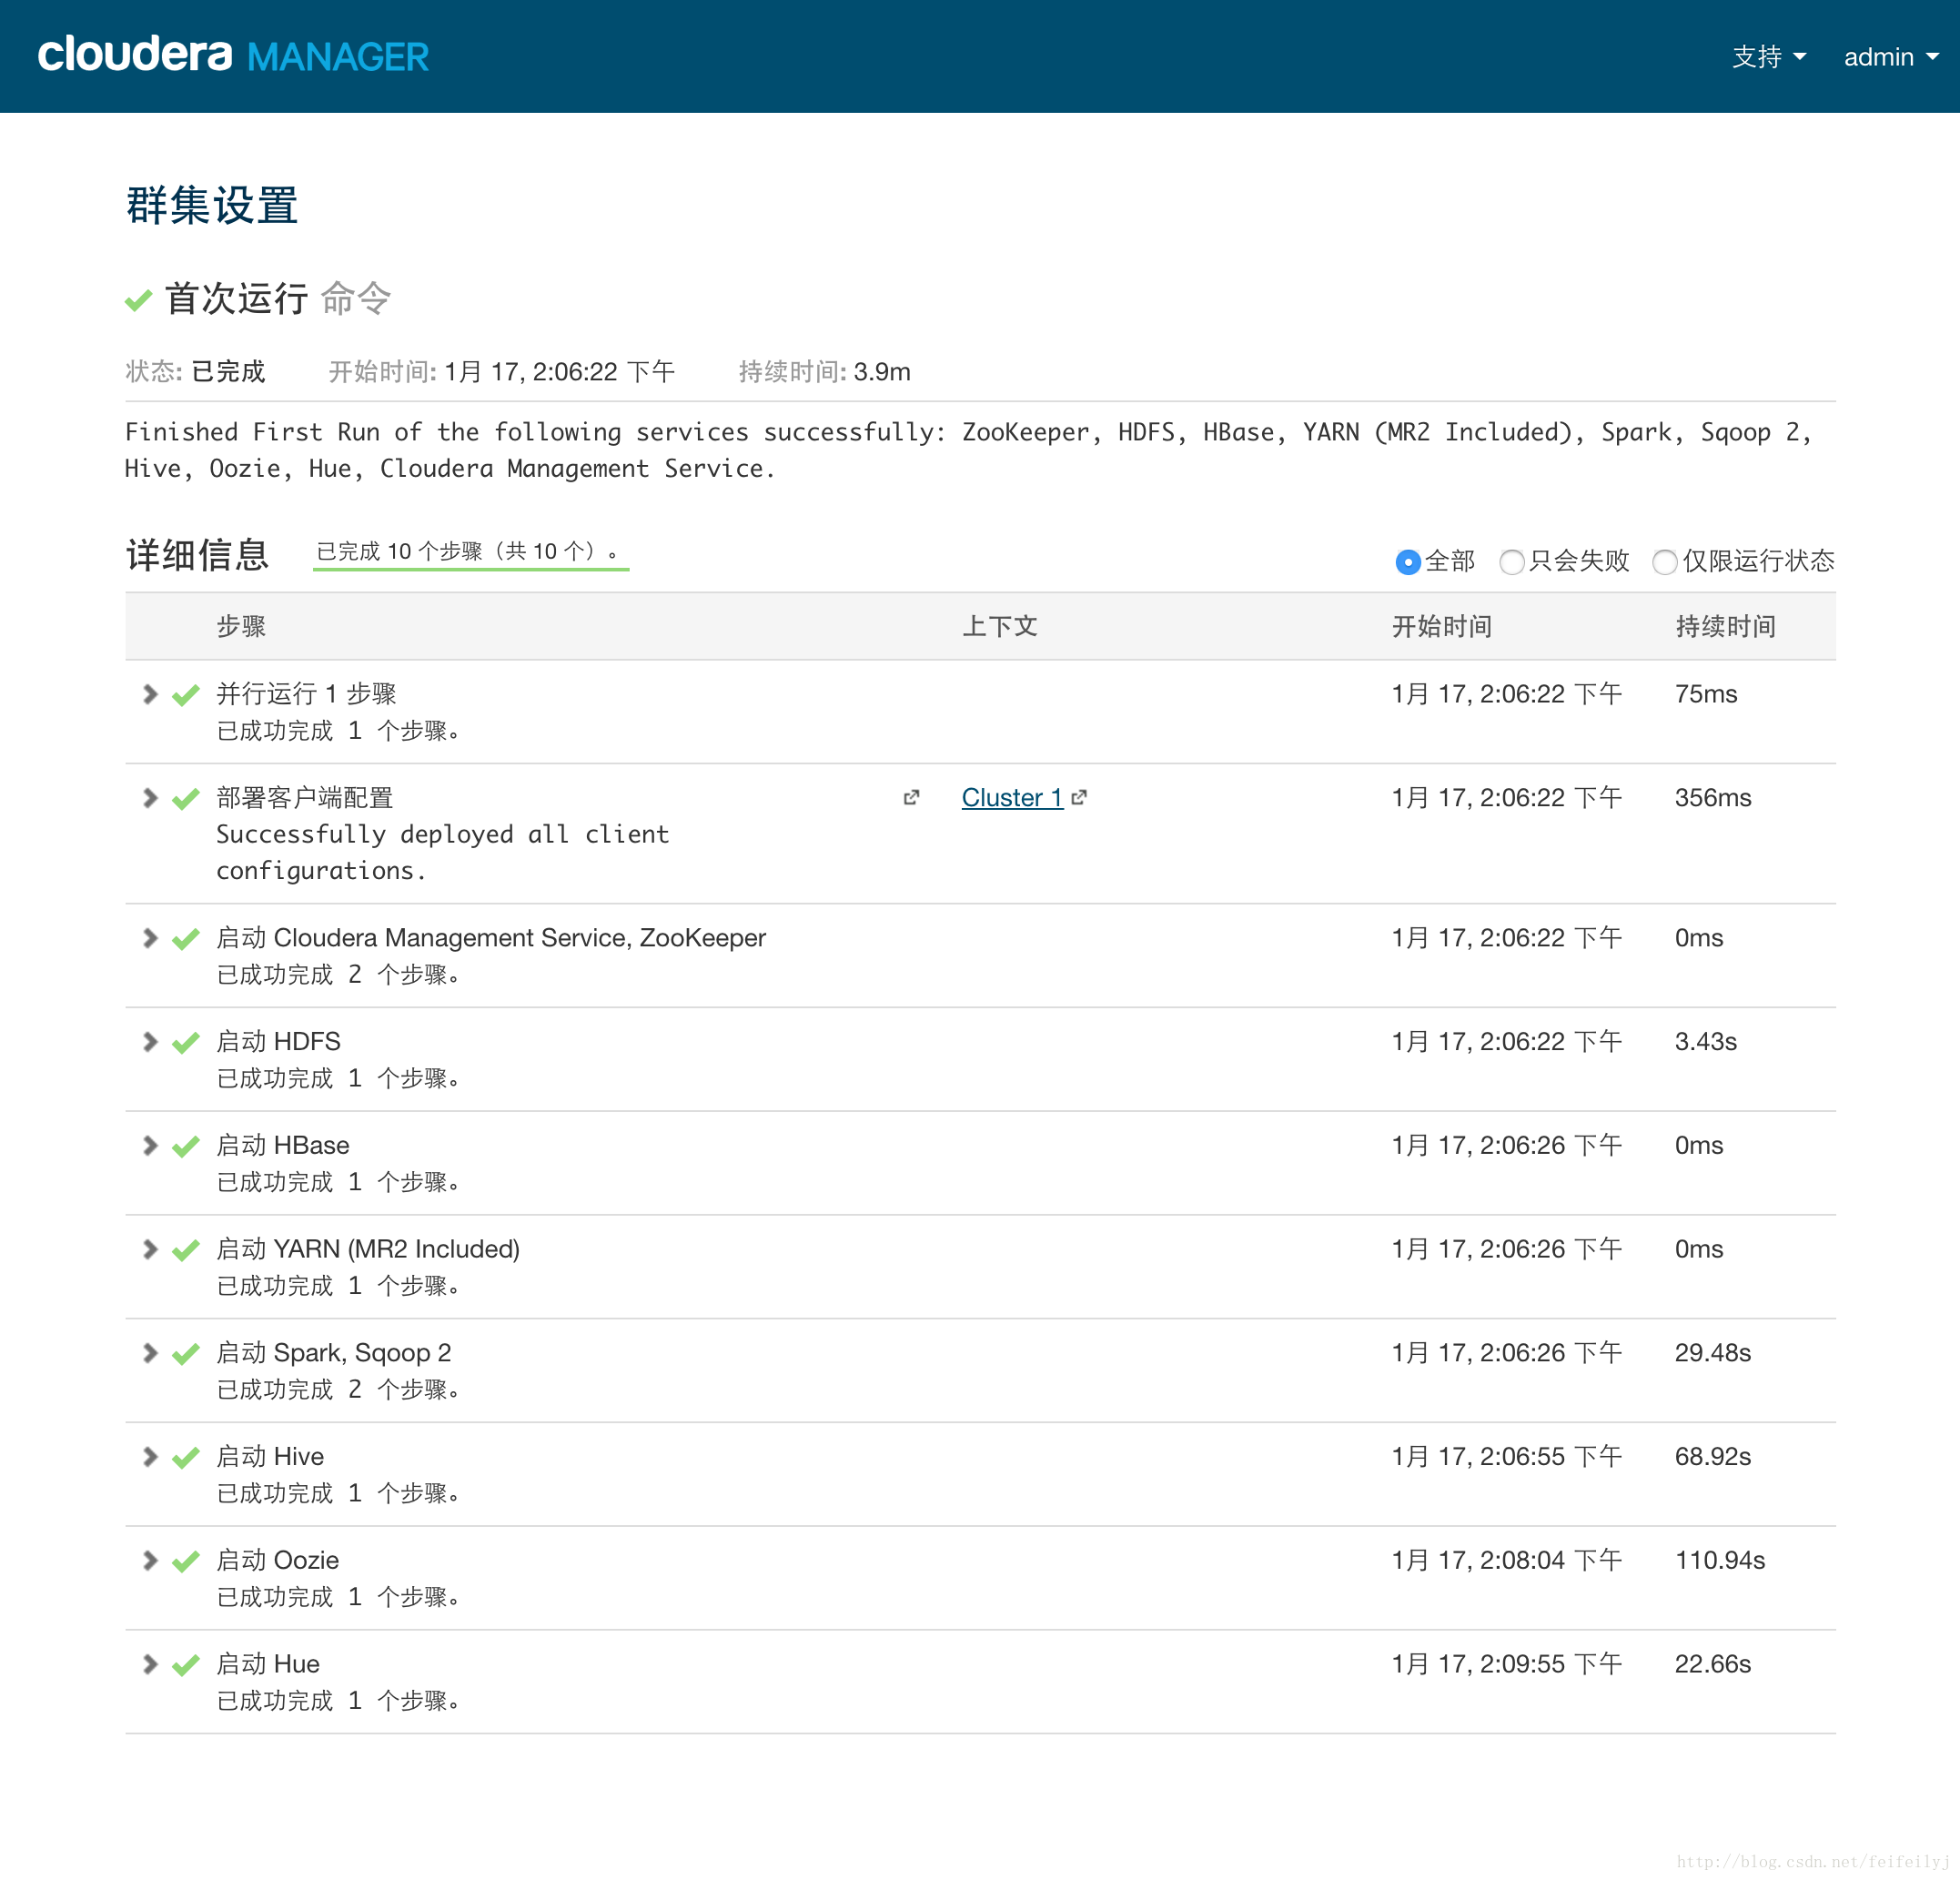Click the 68.92s duration value
Screen dimensions: 1960x1880
[1713, 1457]
